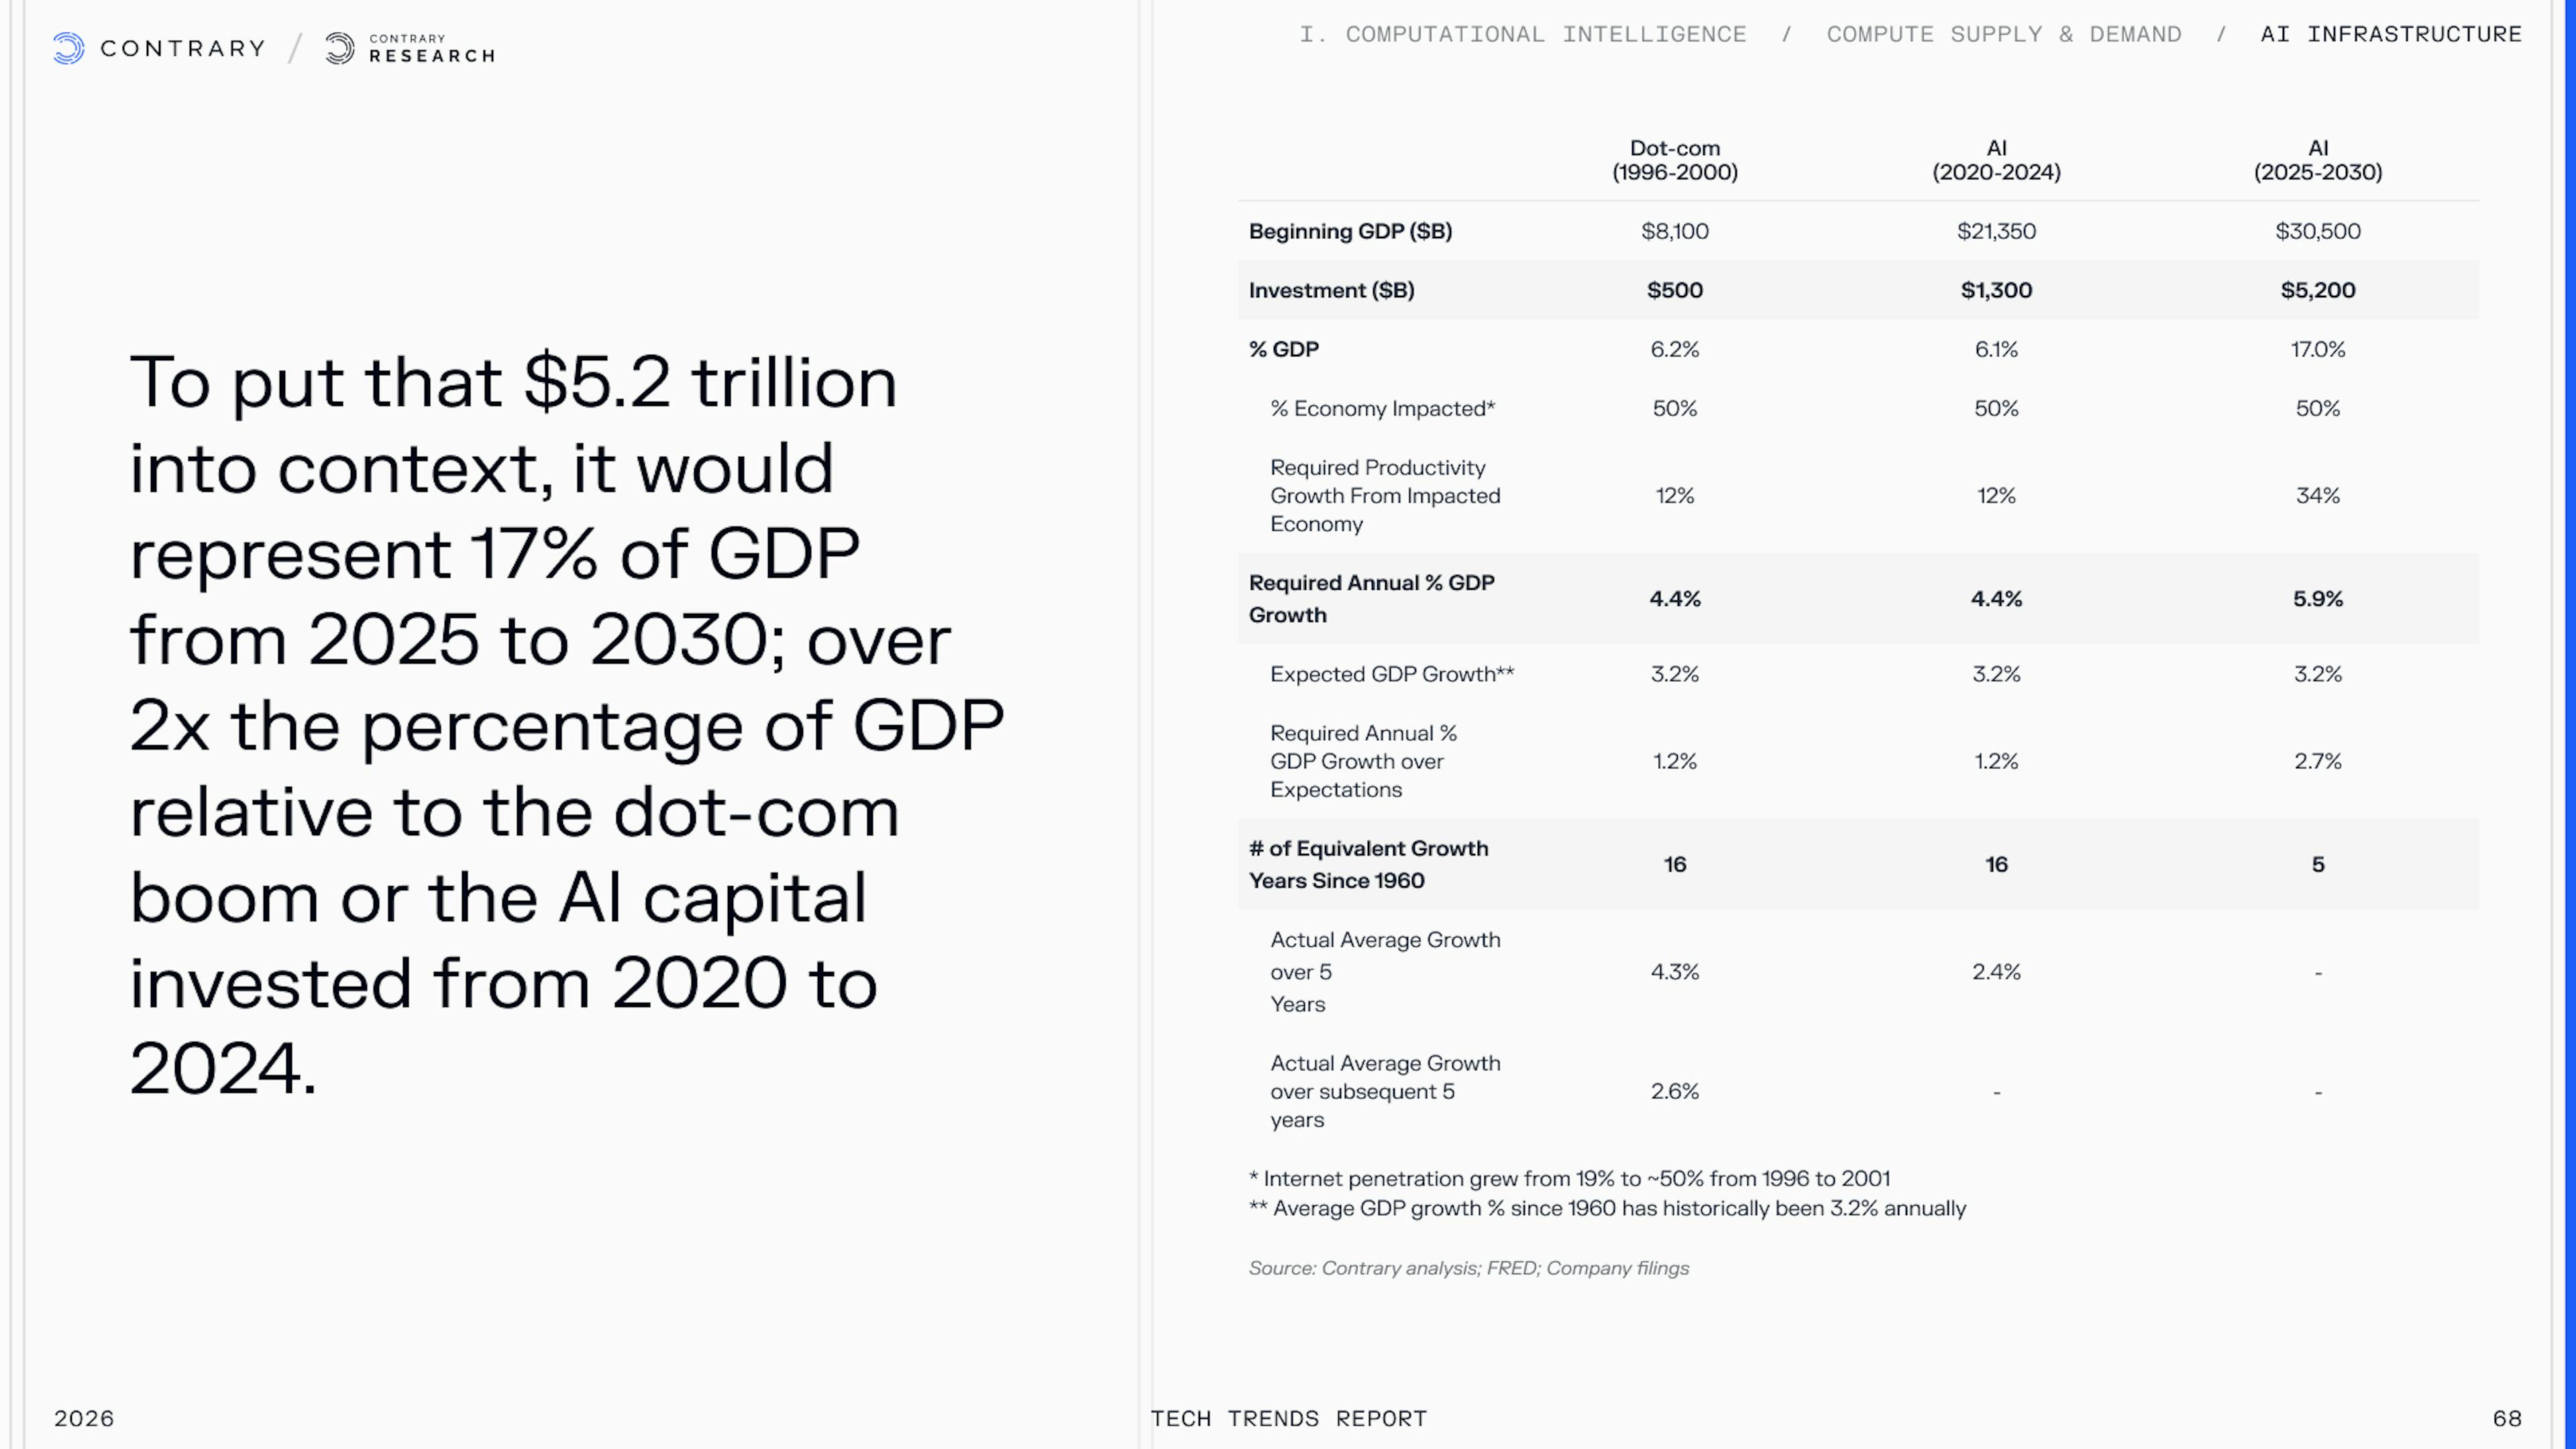2576x1449 pixels.
Task: Click the Source: Contrary analysis citation
Action: pos(1468,1268)
